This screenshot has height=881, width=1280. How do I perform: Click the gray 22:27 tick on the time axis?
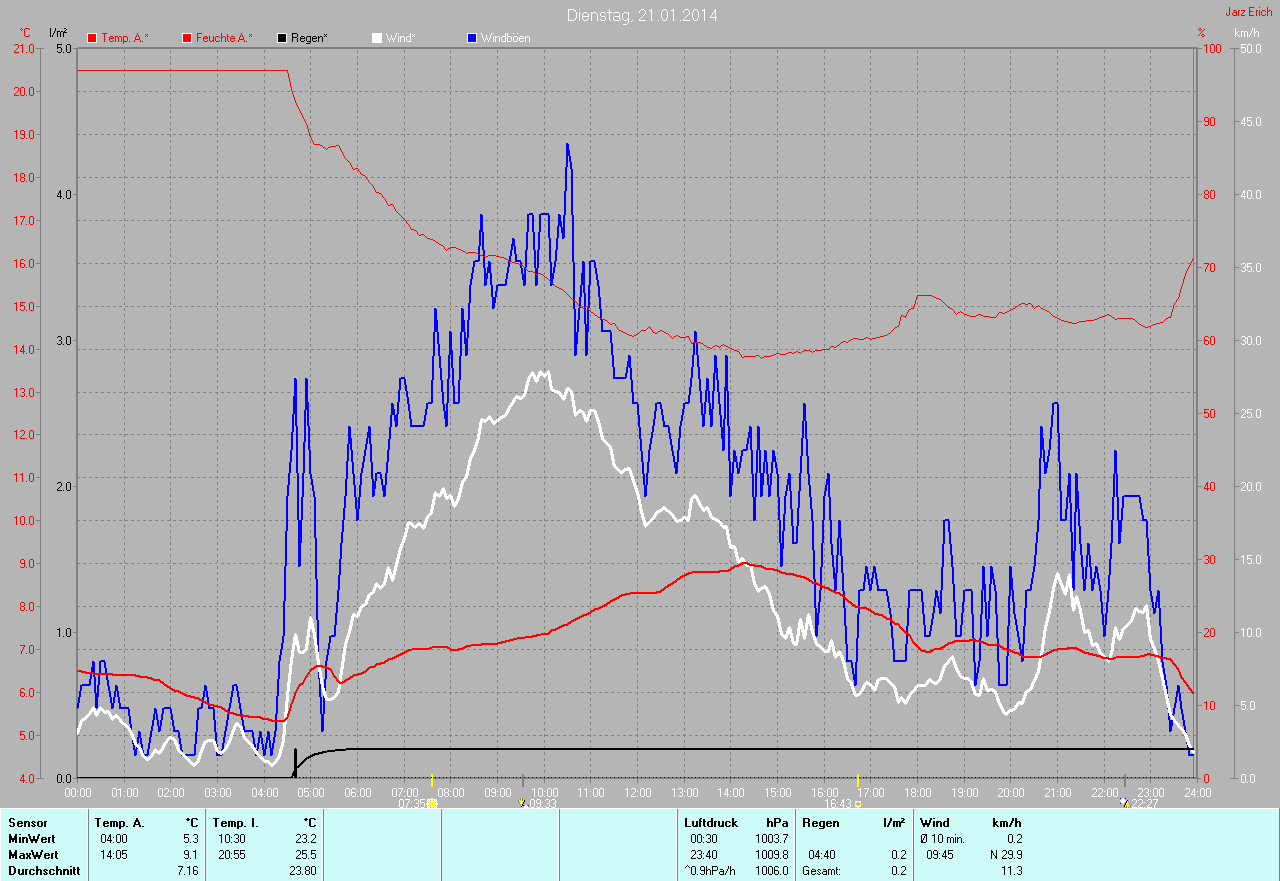click(x=1125, y=780)
